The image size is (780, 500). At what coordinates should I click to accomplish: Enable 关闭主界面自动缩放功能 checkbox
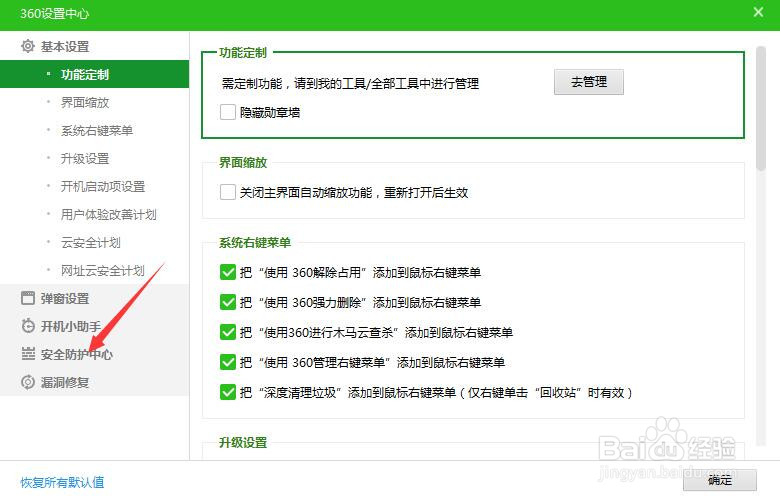pos(228,192)
